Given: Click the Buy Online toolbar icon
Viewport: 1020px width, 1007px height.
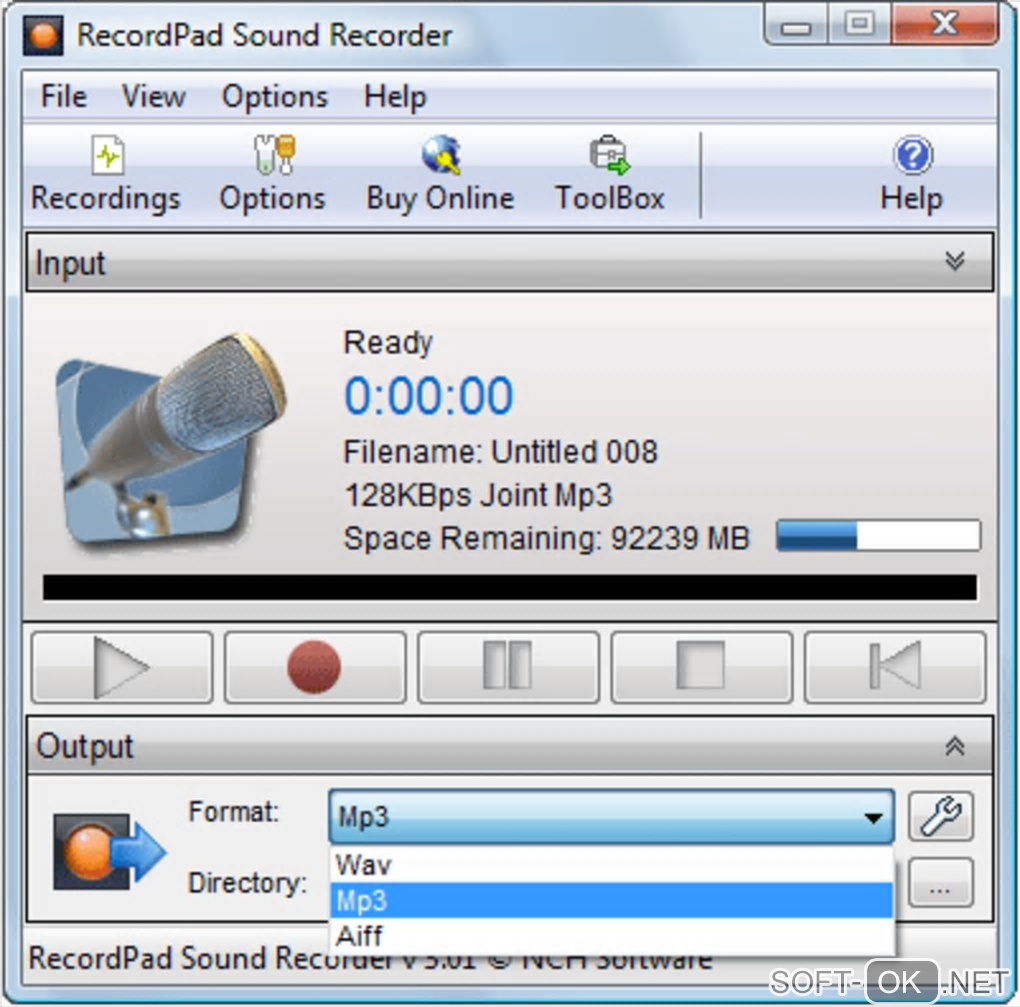Looking at the screenshot, I should (440, 174).
